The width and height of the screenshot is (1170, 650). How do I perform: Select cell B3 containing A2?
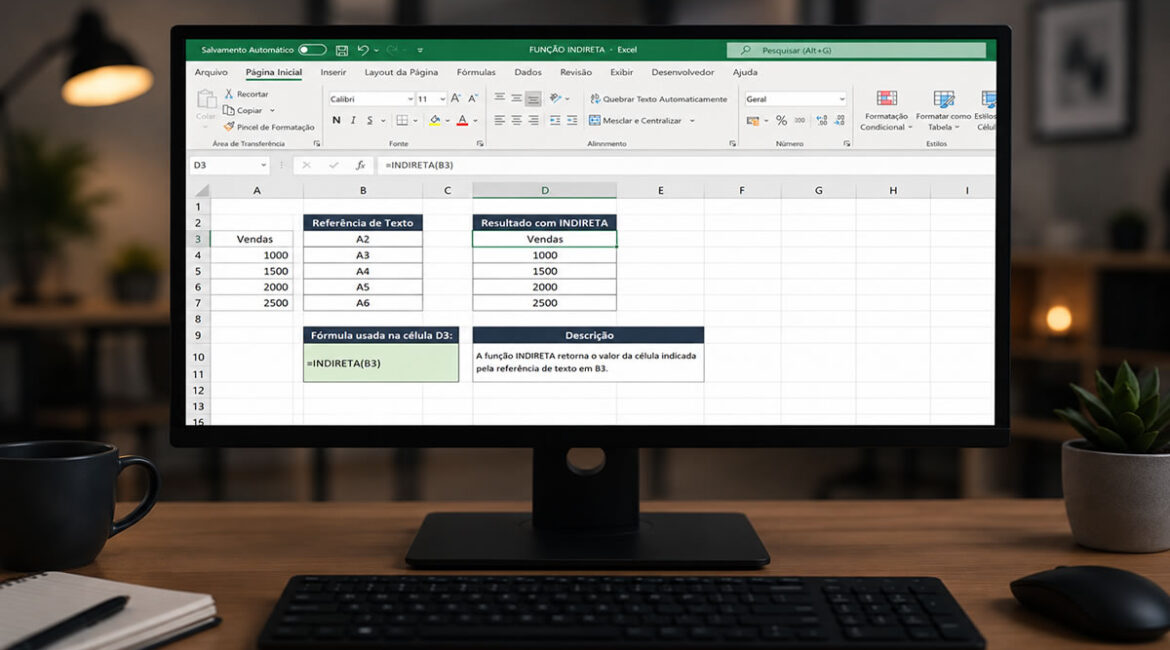tap(363, 239)
